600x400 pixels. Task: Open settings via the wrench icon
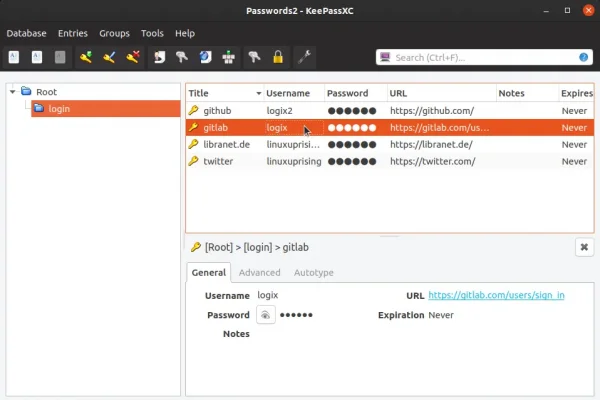click(x=305, y=57)
